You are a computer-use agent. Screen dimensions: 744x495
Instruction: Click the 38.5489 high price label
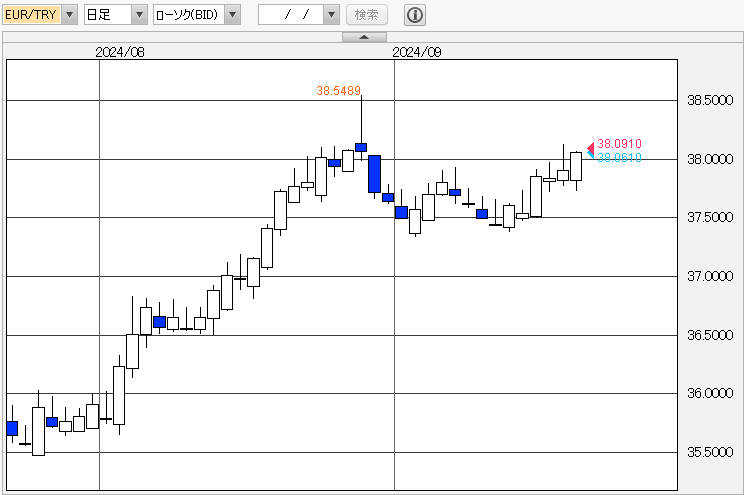point(338,90)
